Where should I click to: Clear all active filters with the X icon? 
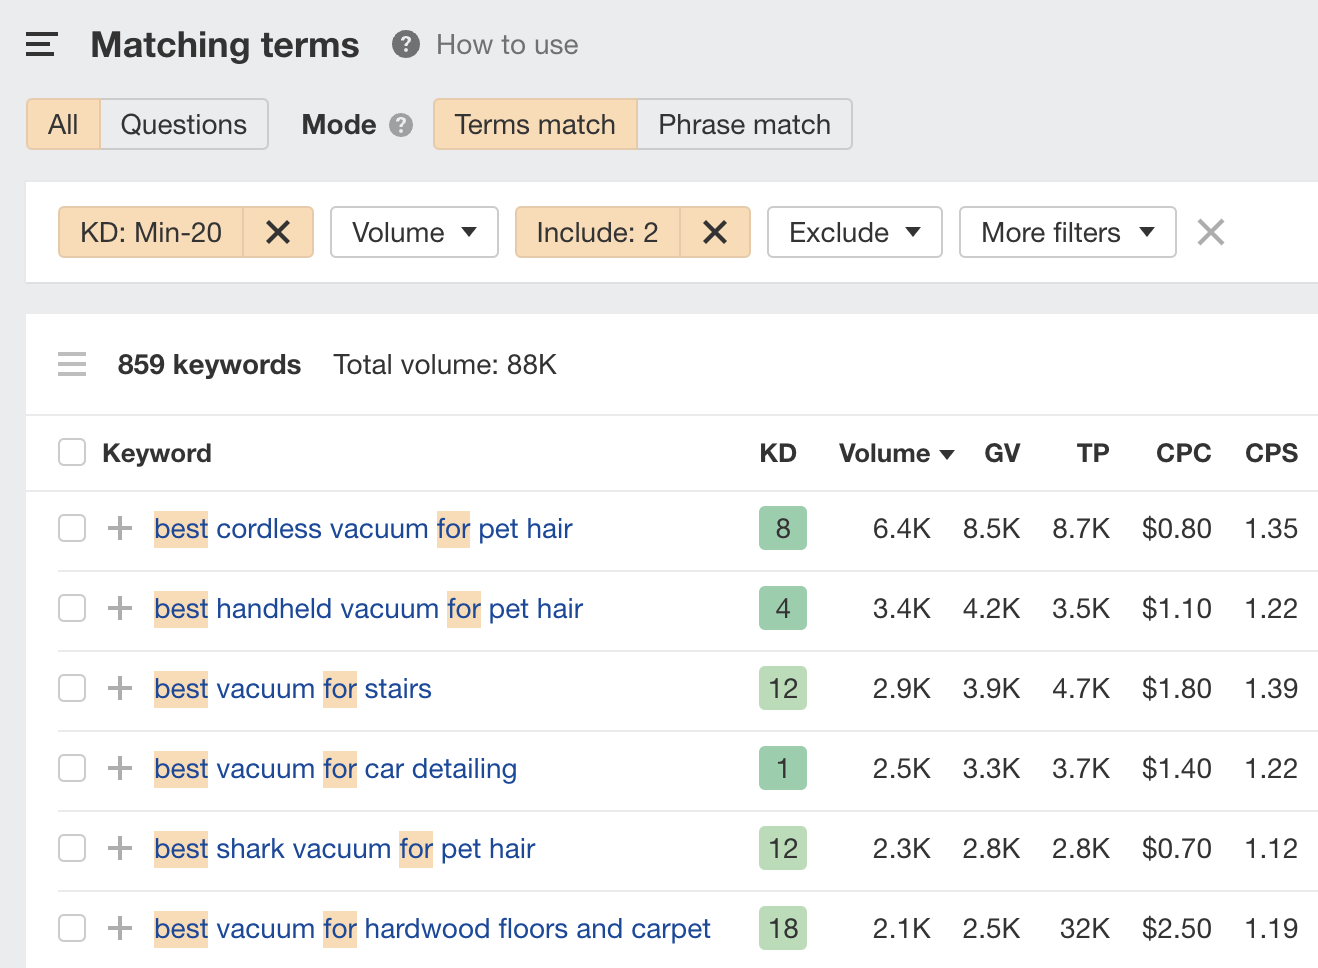[1210, 232]
